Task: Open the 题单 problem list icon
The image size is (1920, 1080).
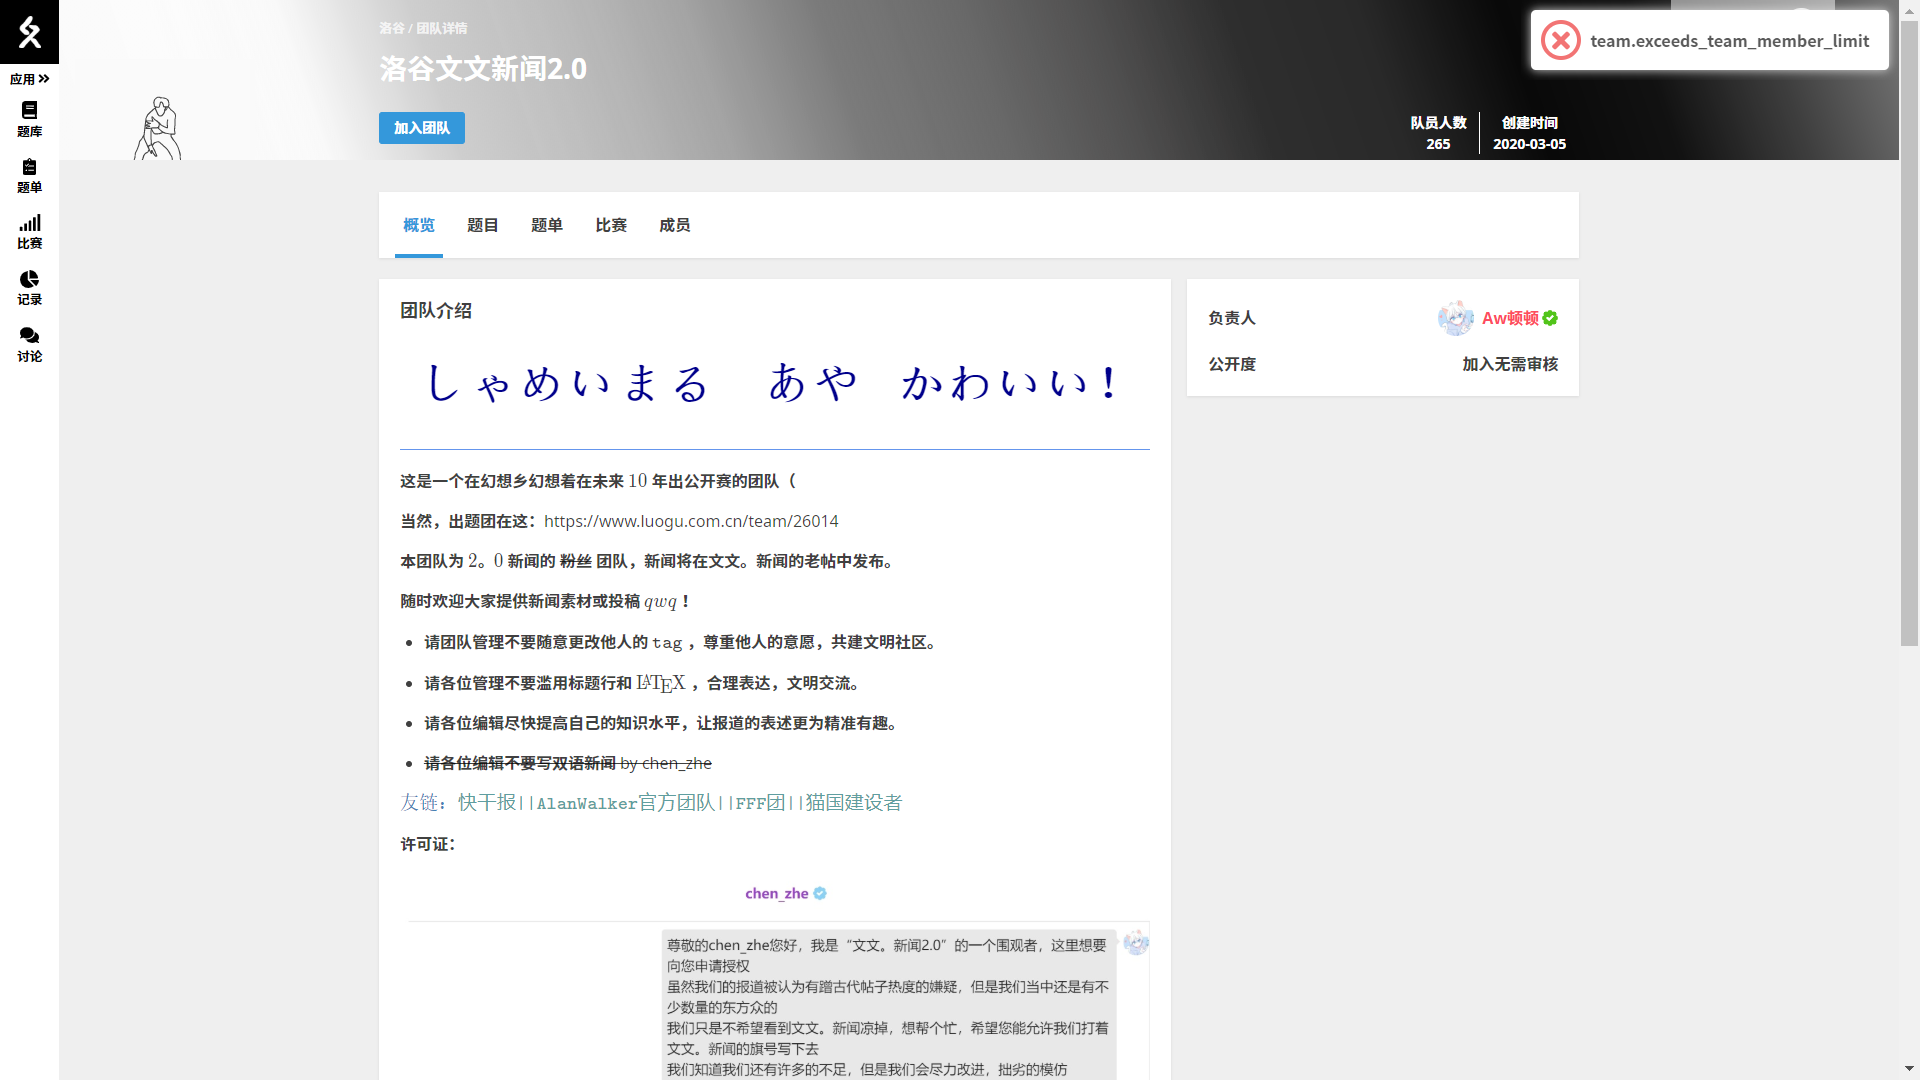Action: tap(29, 168)
